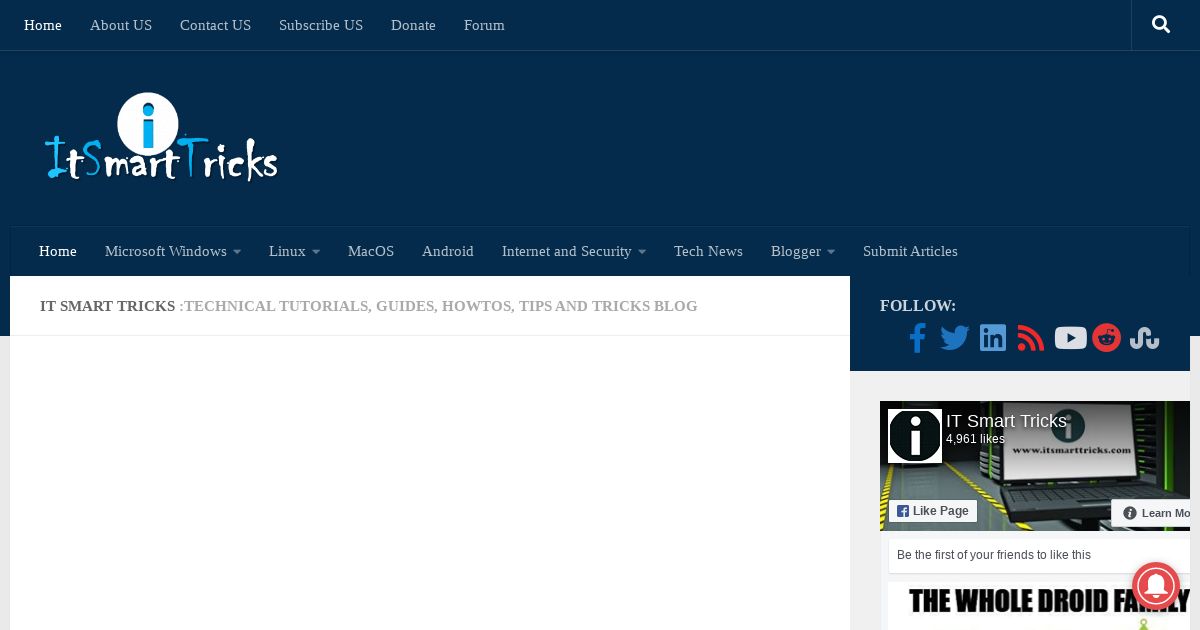Screen dimensions: 1200x630
Task: Click the ItSmartTricks site logo
Action: pos(161,138)
